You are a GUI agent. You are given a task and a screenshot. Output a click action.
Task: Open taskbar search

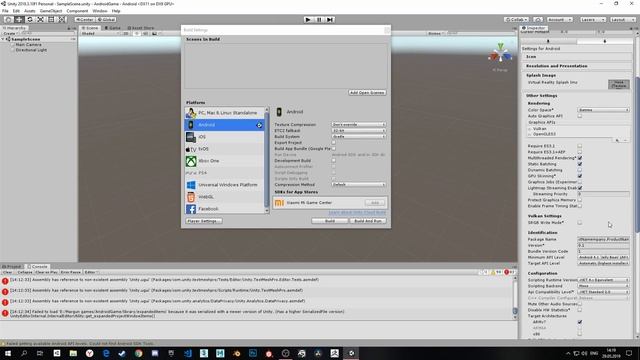click(24, 353)
